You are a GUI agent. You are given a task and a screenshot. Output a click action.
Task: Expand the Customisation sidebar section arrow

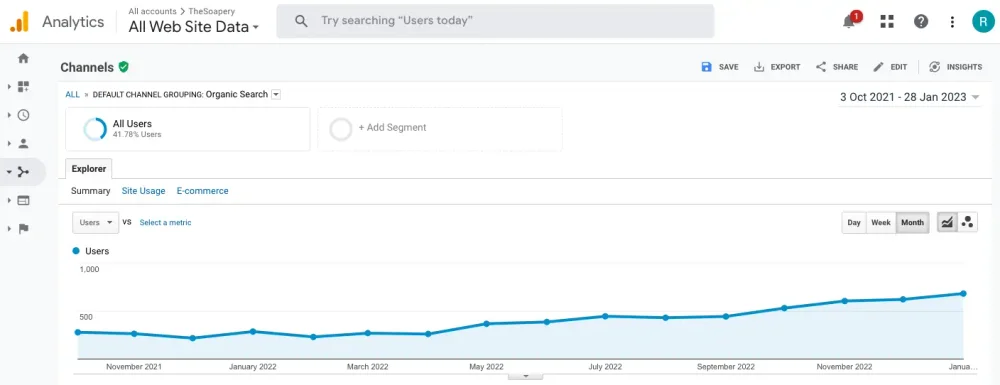tap(9, 86)
